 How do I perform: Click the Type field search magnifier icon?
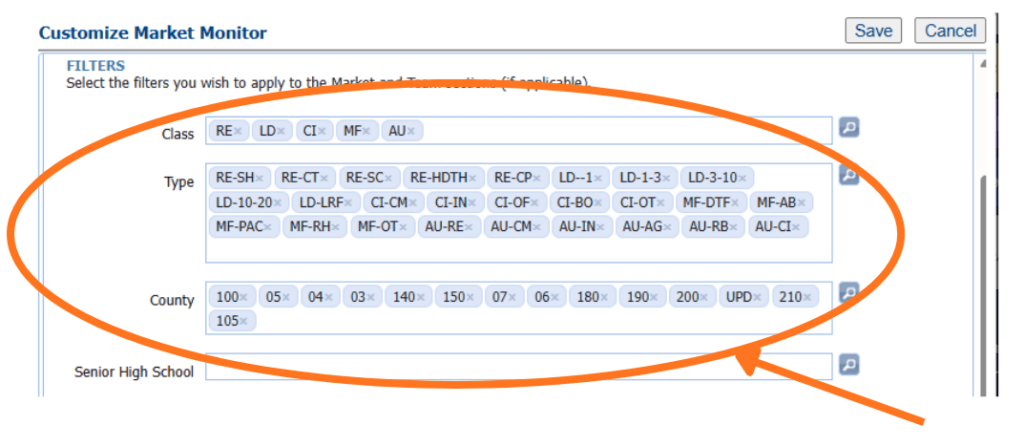[x=848, y=175]
